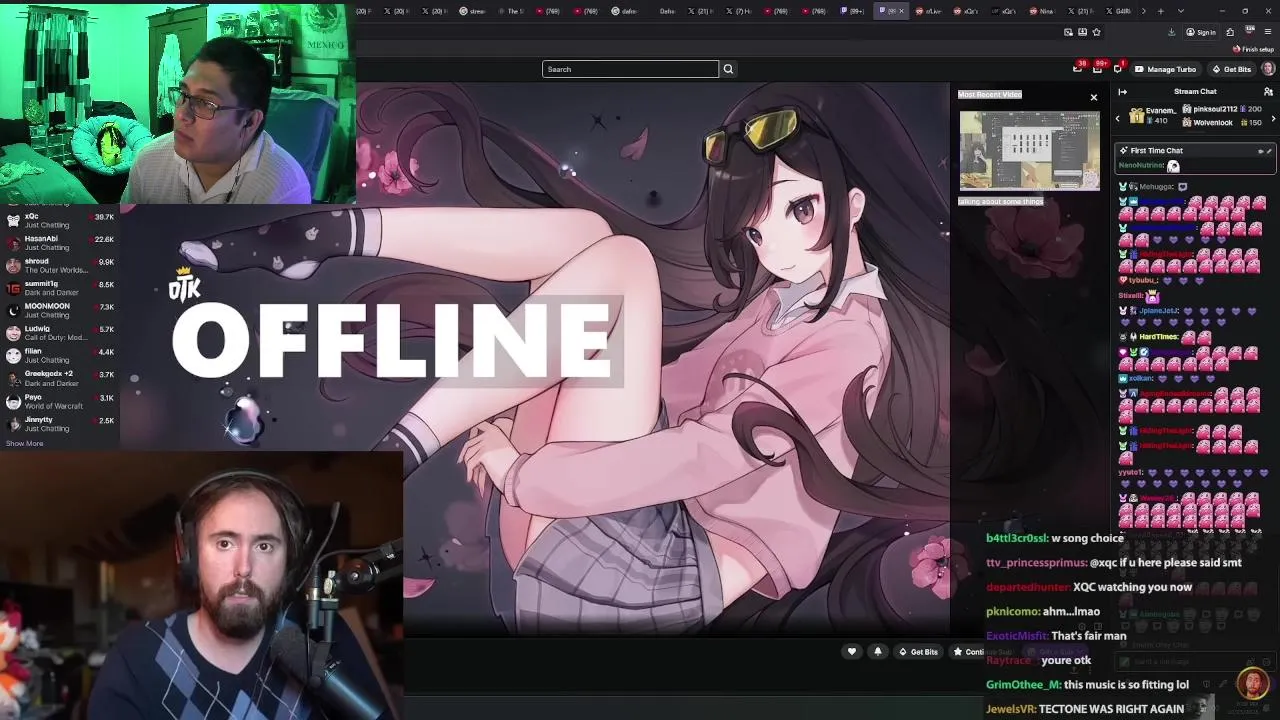The width and height of the screenshot is (1280, 720).
Task: Click NanoNutrine username in chat
Action: (x=1141, y=165)
